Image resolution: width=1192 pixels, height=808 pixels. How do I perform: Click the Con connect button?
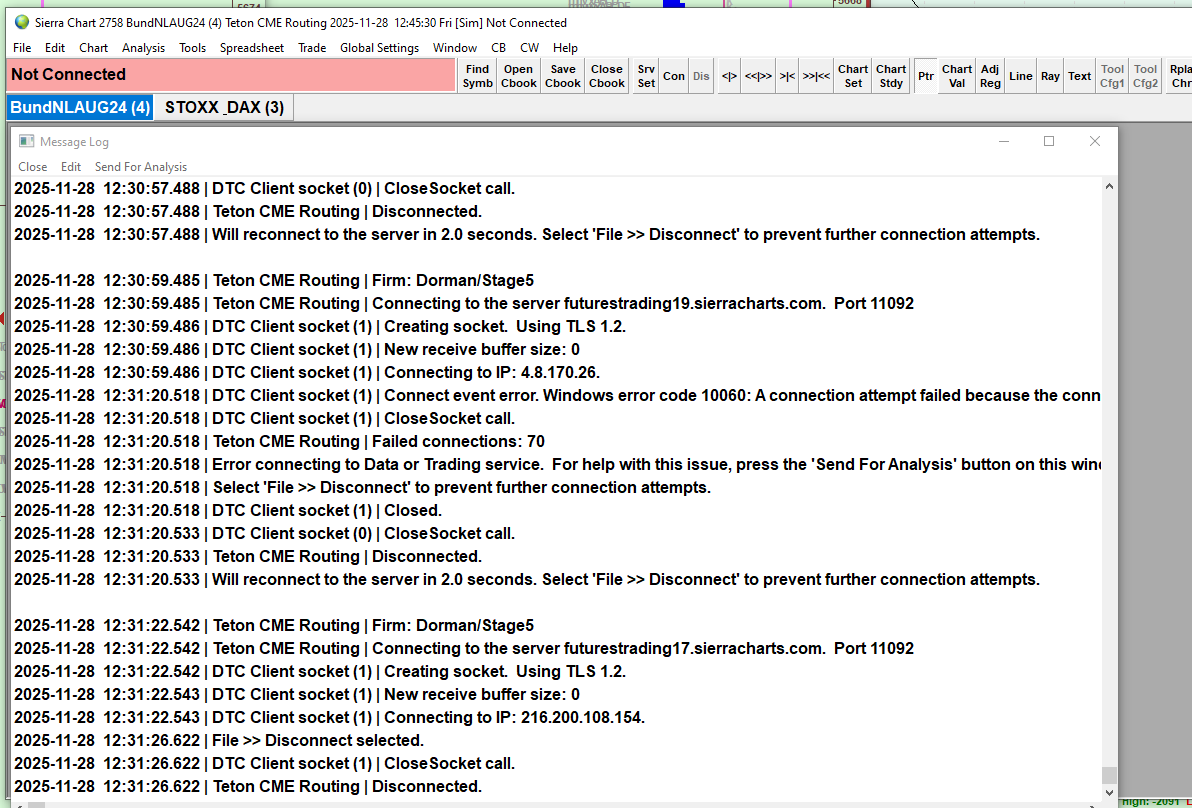click(674, 76)
